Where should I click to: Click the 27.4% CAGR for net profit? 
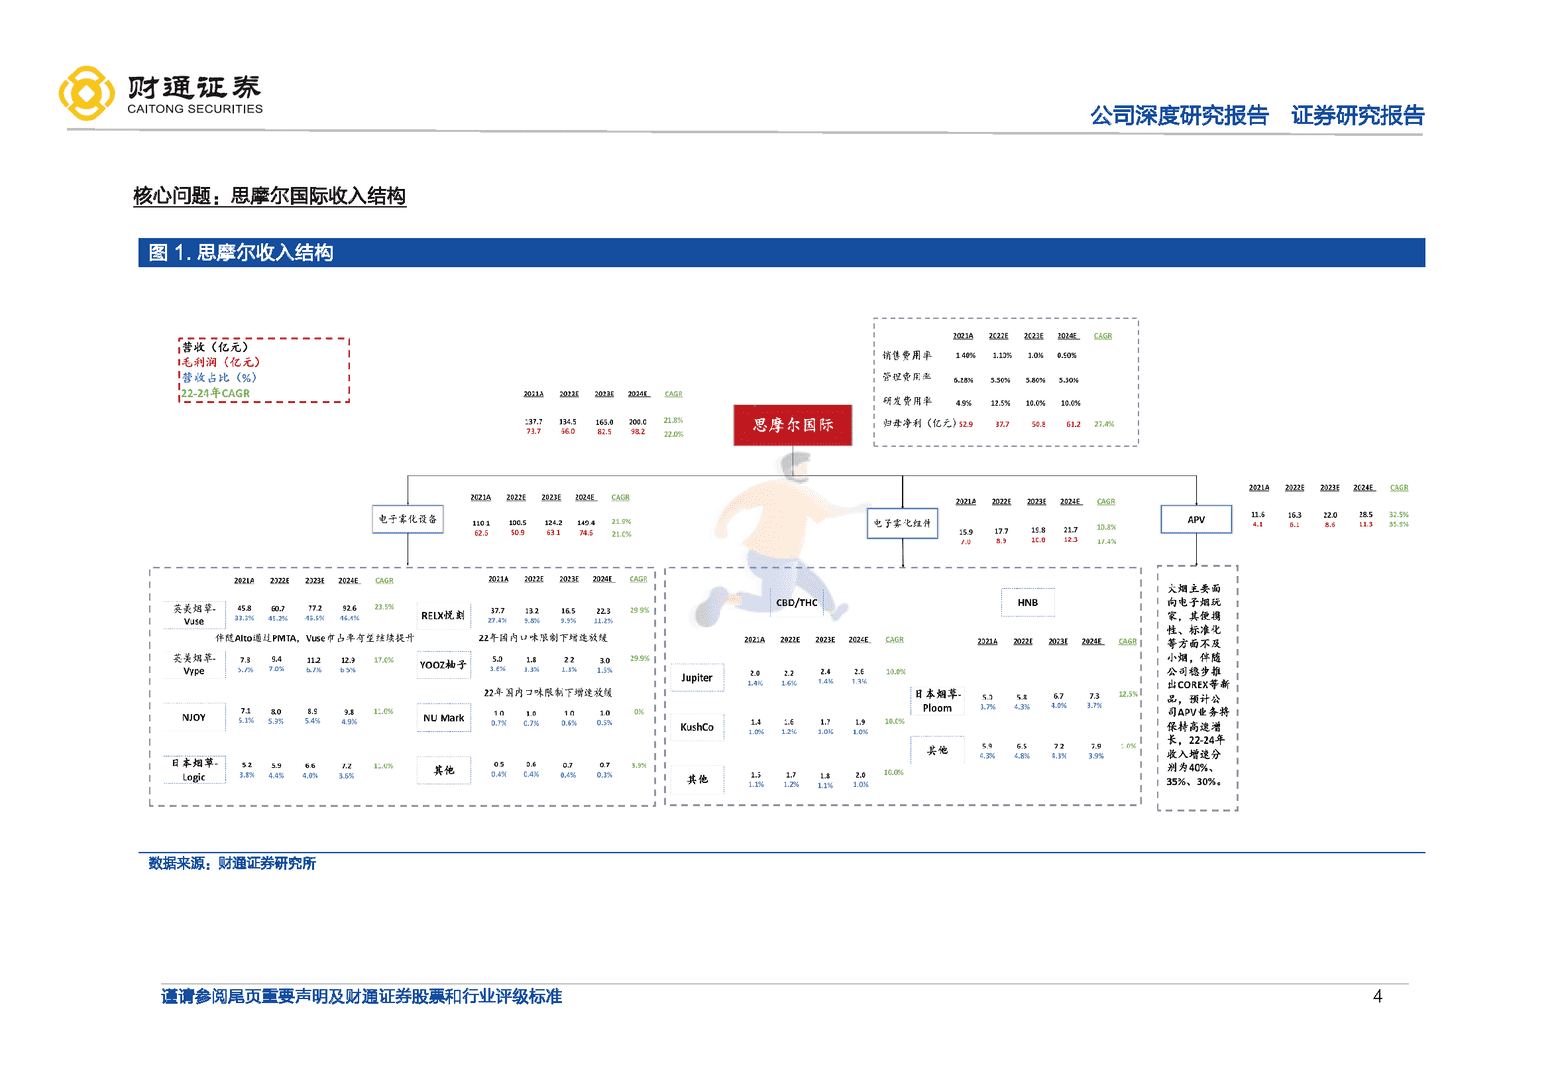pos(1104,424)
